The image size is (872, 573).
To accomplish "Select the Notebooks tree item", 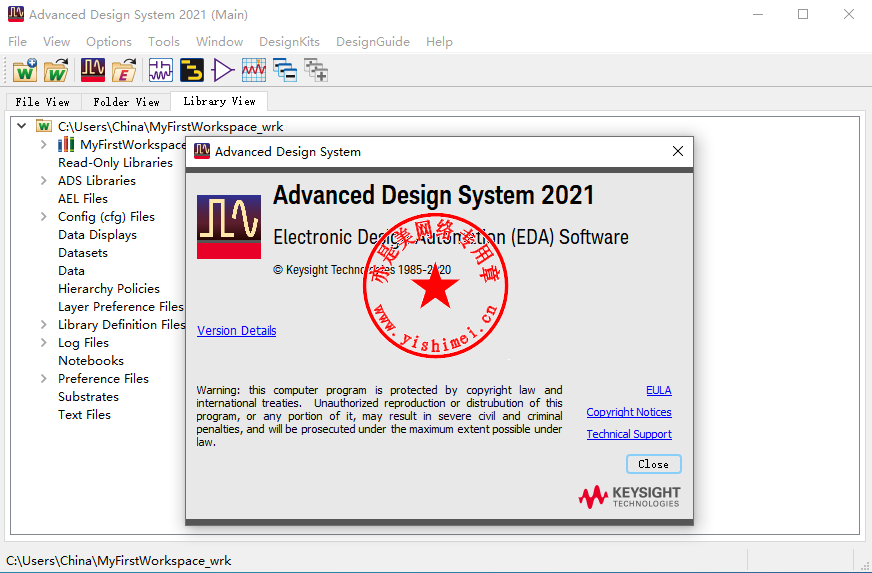I will (91, 360).
